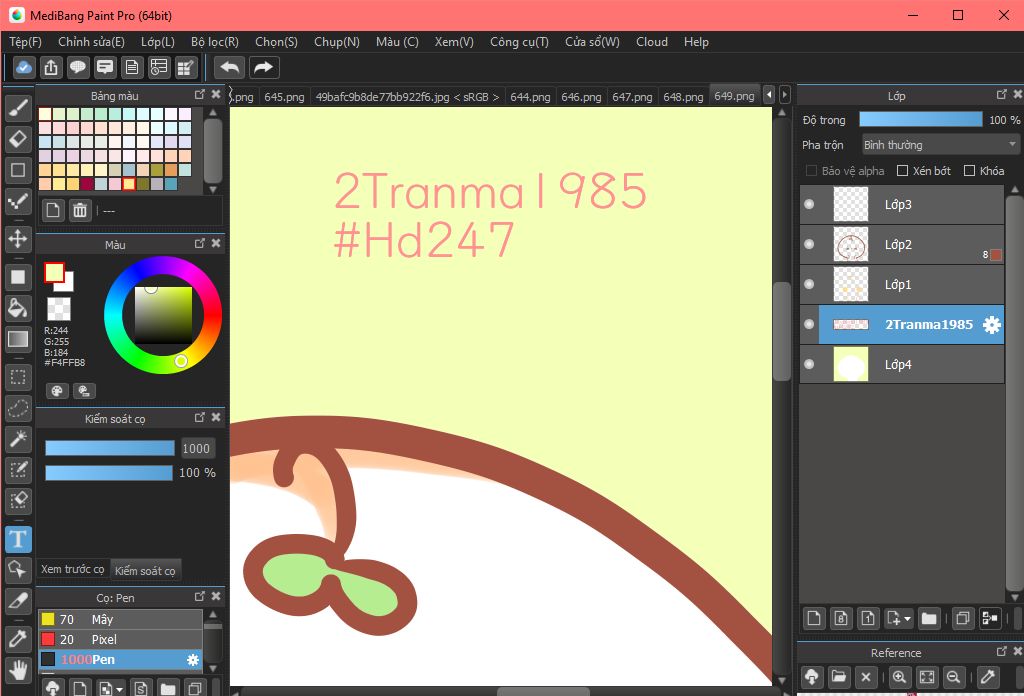This screenshot has width=1024, height=696.
Task: Add a new color to the palette
Action: pos(53,210)
